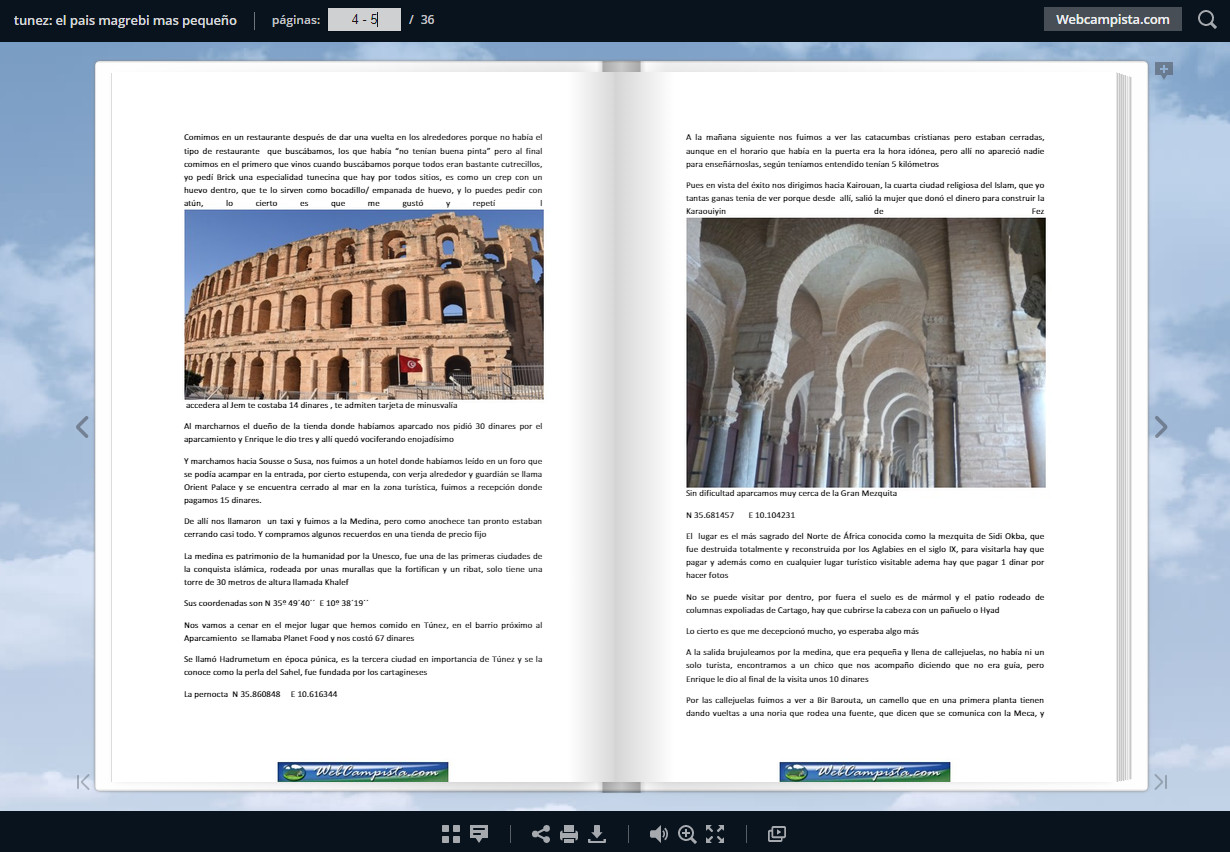Click the Great Mosque arches photo
Image resolution: width=1230 pixels, height=852 pixels.
(865, 352)
